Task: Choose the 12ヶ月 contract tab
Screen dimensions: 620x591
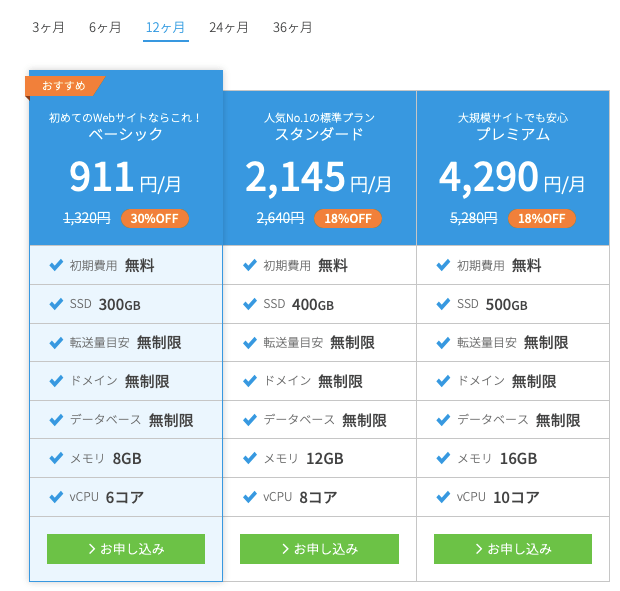Action: (x=166, y=27)
